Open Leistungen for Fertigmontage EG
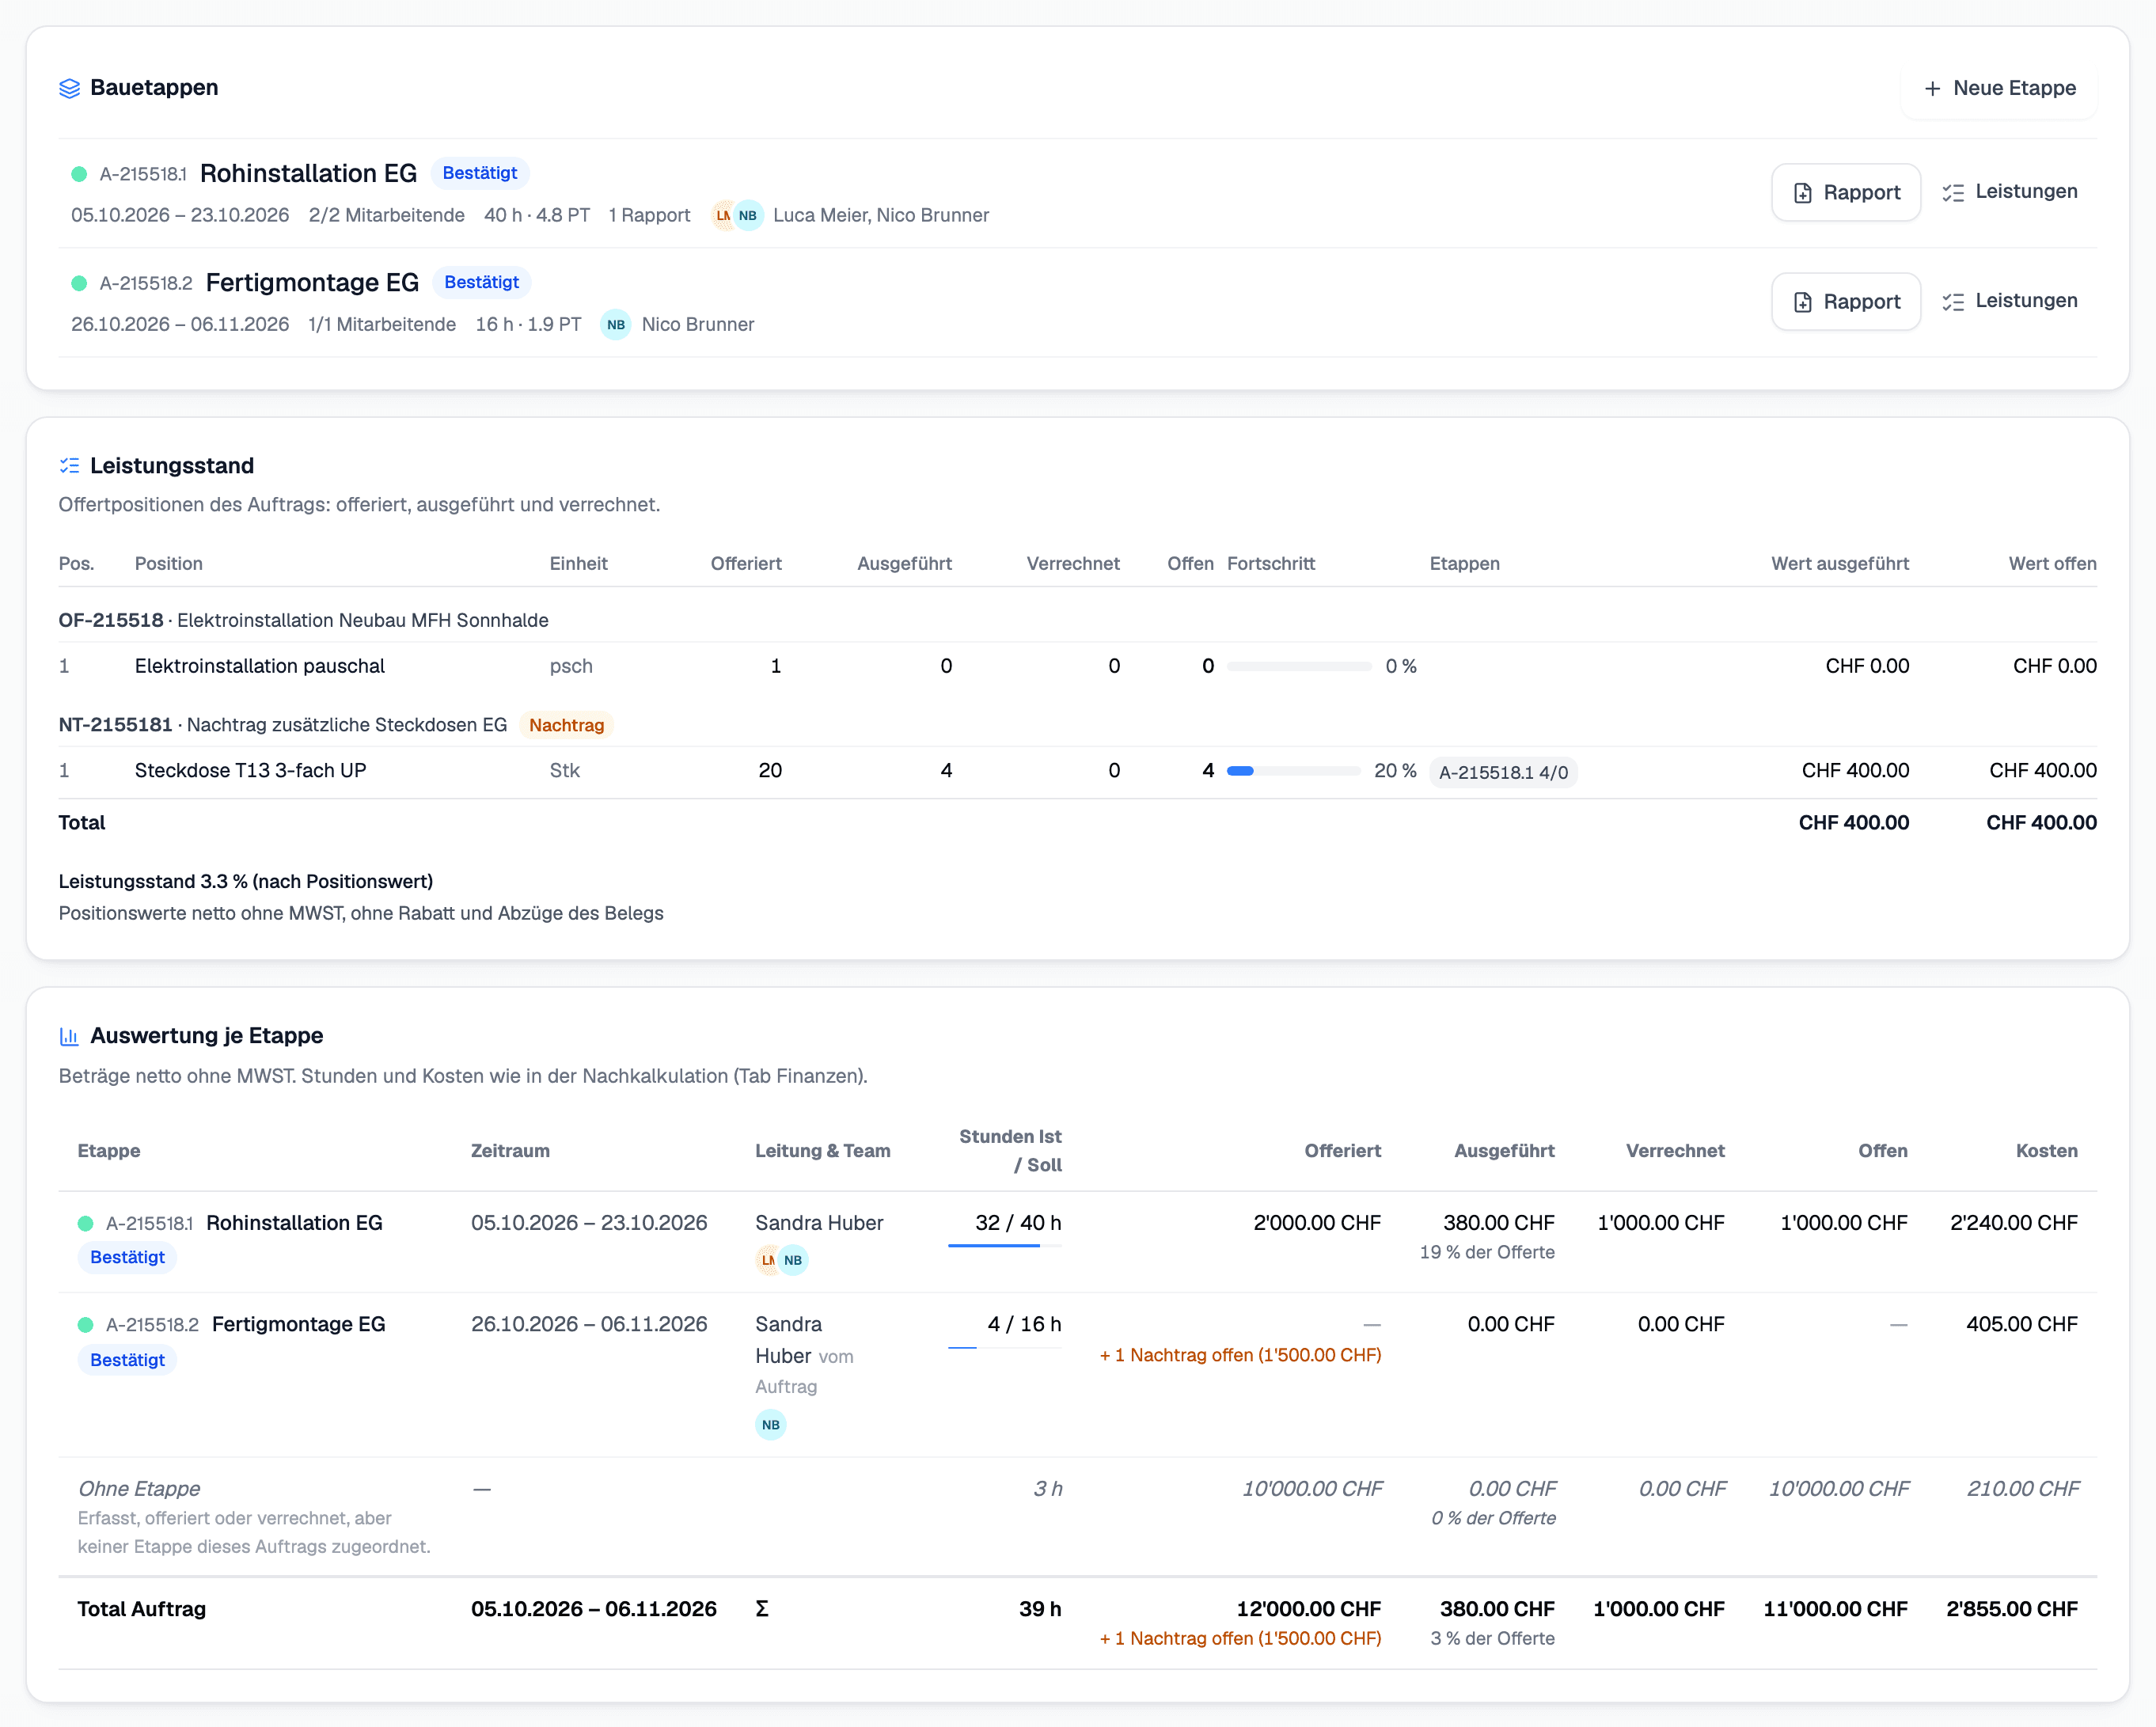The image size is (2156, 1727). tap(2010, 301)
